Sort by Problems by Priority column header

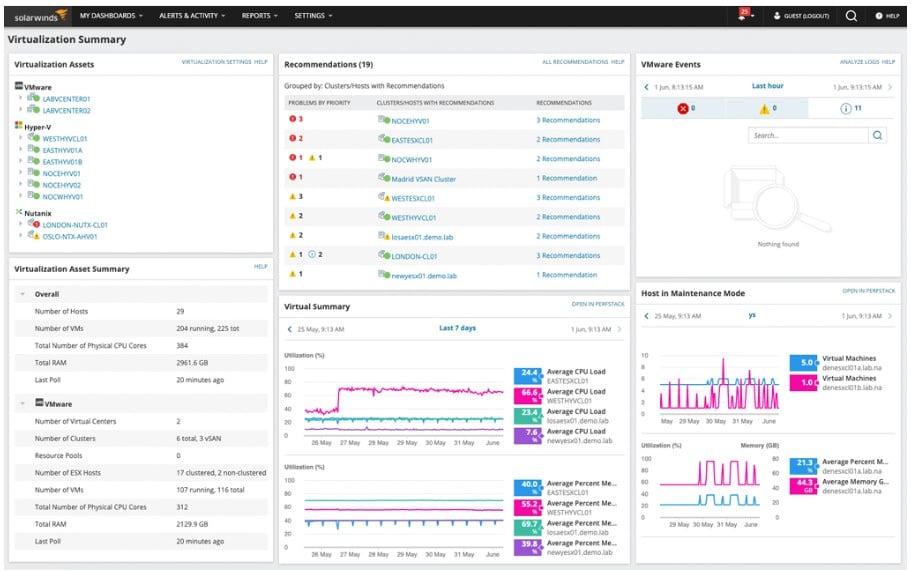(319, 103)
